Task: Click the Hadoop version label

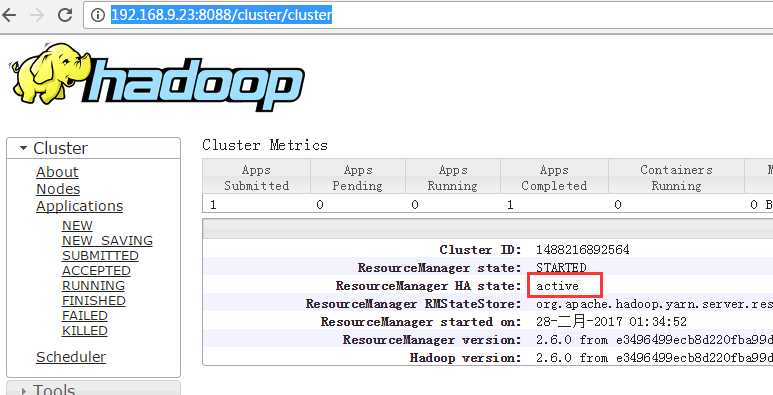Action: 465,358
